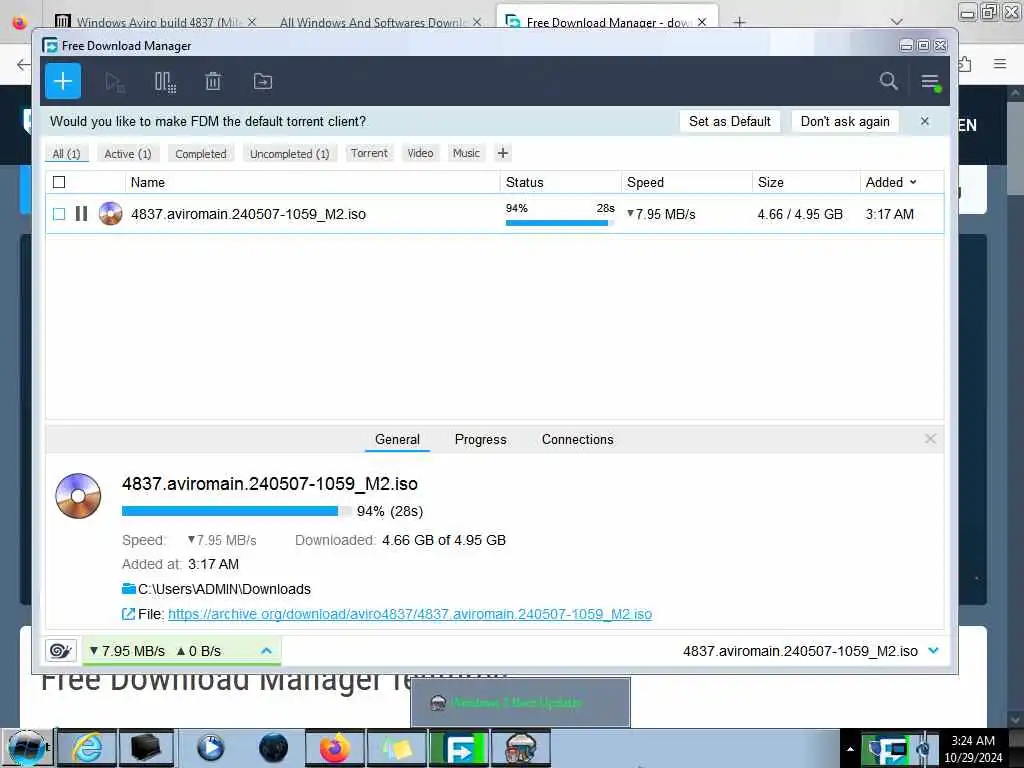The height and width of the screenshot is (768, 1024).
Task: Open Windows Media Player taskbar icon
Action: point(210,748)
